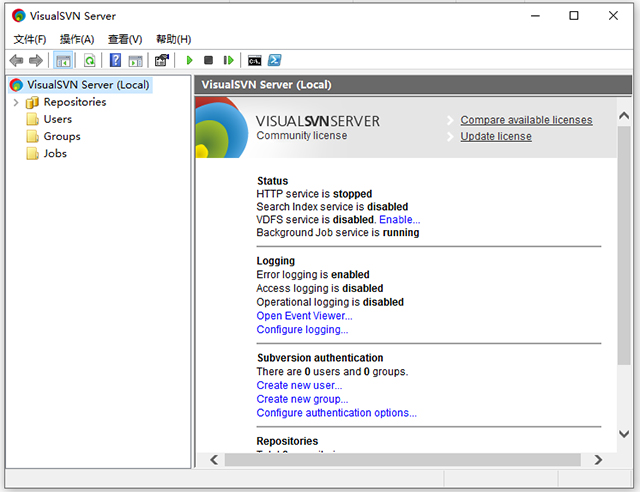Start the server with green play icon
The width and height of the screenshot is (640, 492).
[189, 61]
